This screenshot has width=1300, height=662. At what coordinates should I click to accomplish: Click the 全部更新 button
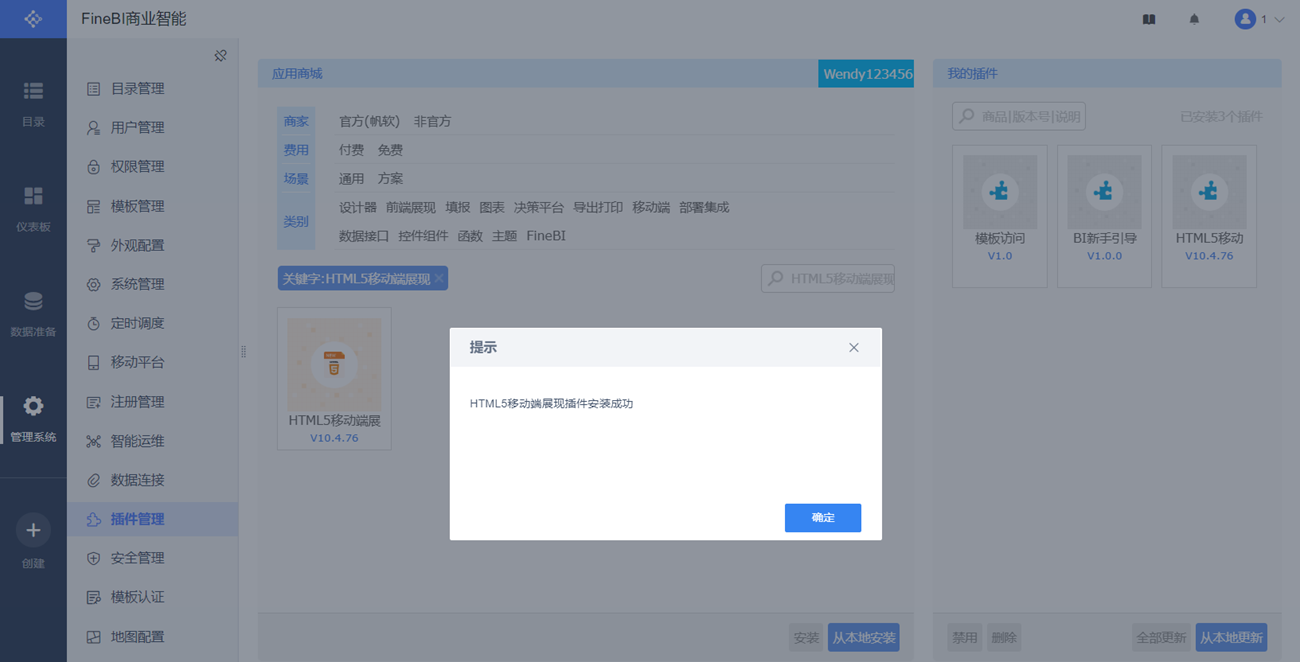(x=1161, y=637)
